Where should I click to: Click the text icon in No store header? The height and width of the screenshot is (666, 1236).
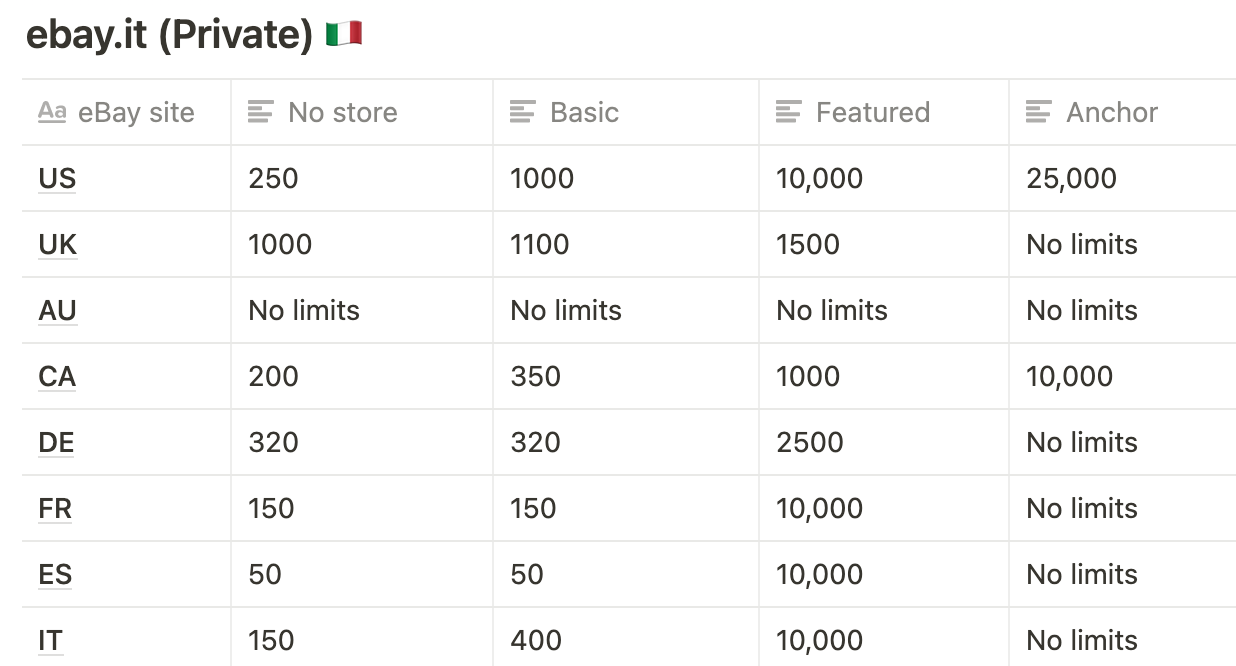261,112
